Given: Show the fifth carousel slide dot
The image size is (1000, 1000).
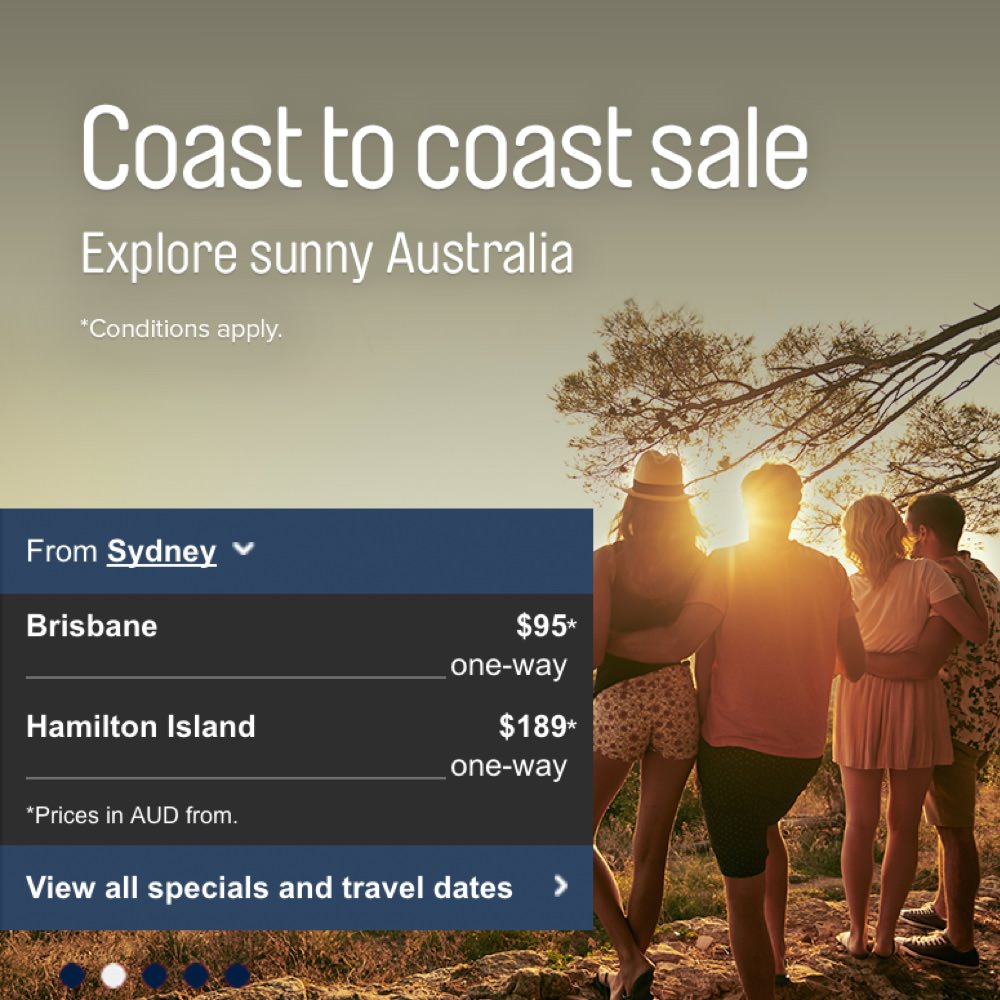Looking at the screenshot, I should [x=237, y=975].
